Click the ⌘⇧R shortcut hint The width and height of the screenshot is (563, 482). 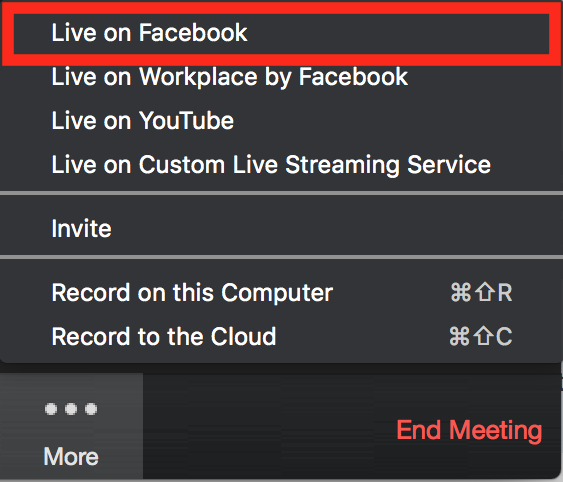(481, 293)
